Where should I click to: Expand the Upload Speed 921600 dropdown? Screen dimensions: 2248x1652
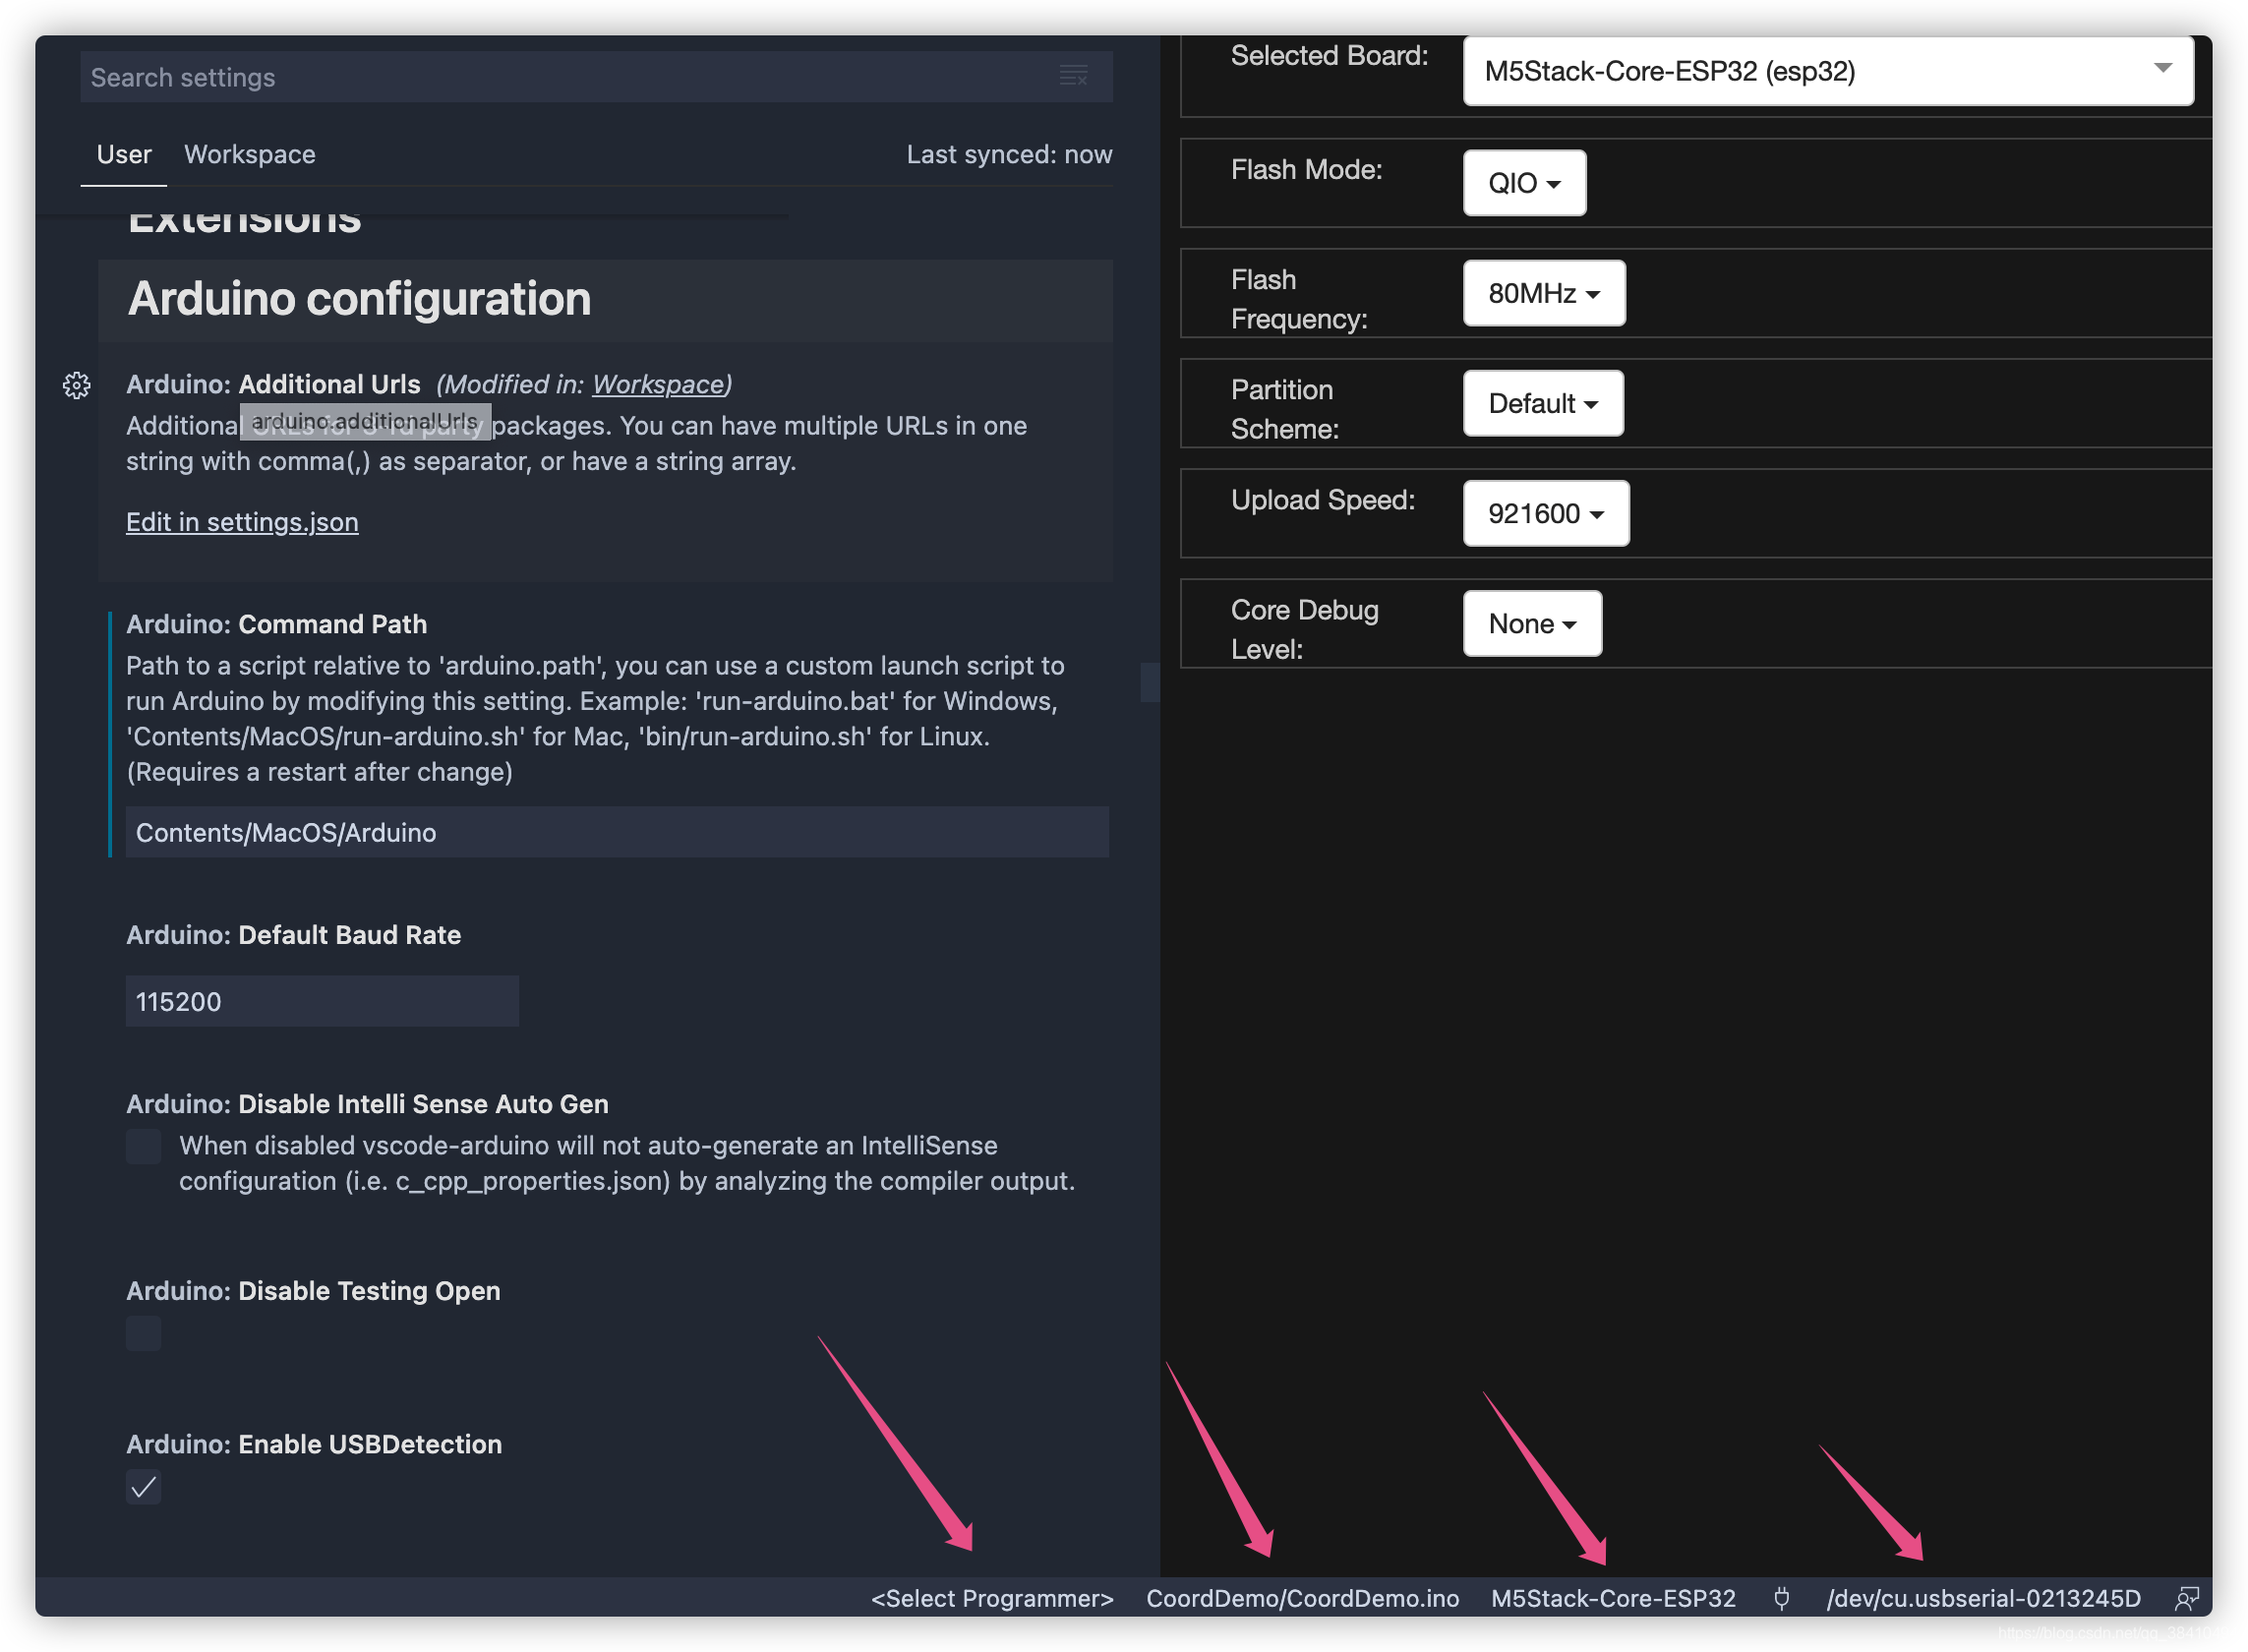(x=1545, y=513)
